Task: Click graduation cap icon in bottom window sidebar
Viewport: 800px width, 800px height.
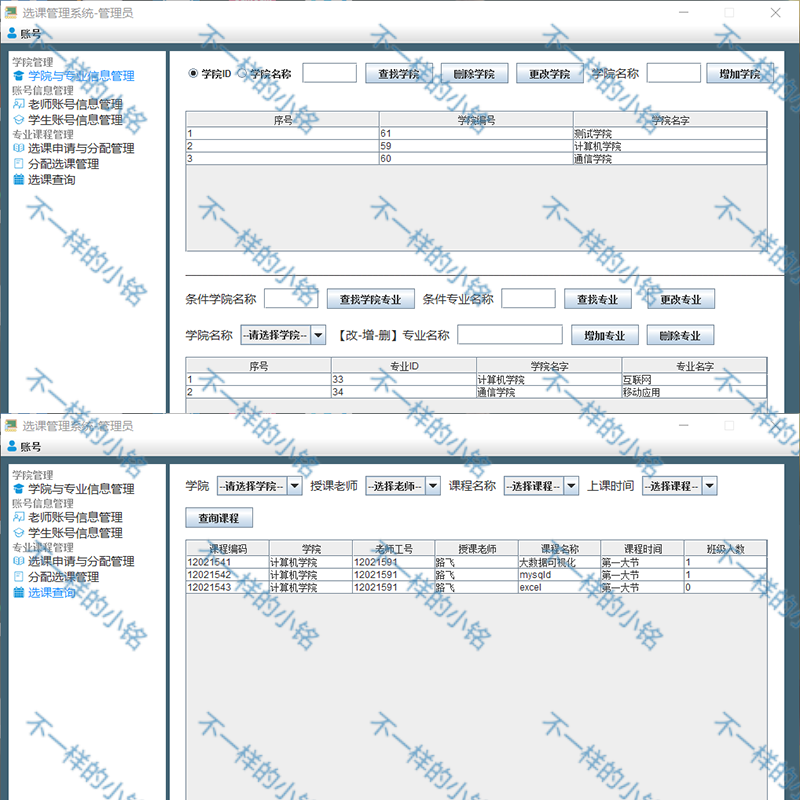Action: tap(19, 489)
